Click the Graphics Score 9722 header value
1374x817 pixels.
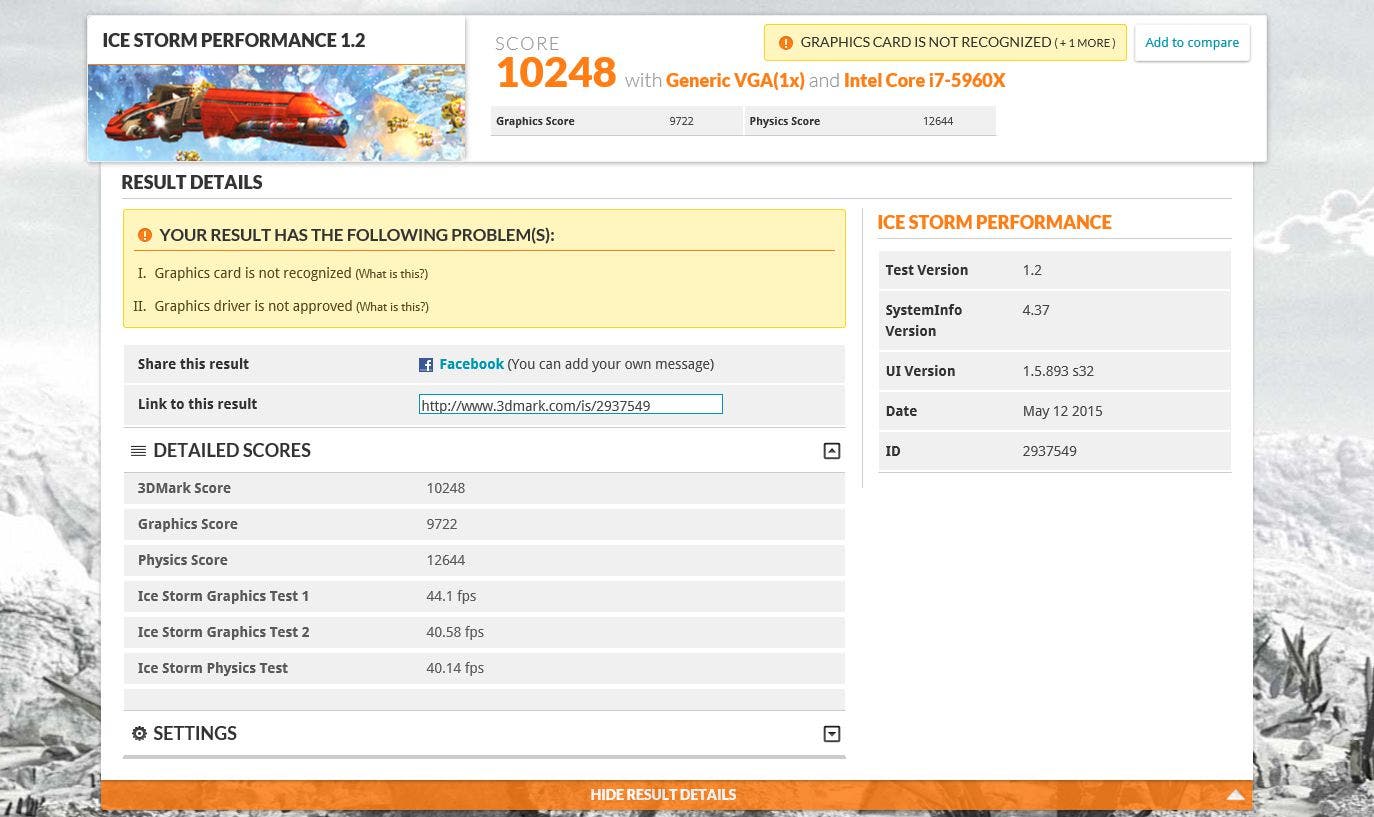pyautogui.click(x=681, y=121)
